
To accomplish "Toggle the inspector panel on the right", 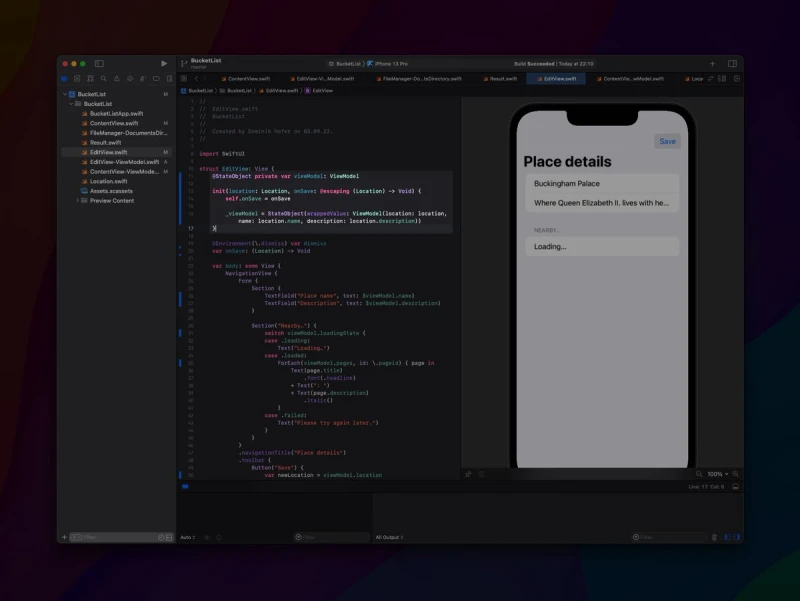I will pos(732,63).
